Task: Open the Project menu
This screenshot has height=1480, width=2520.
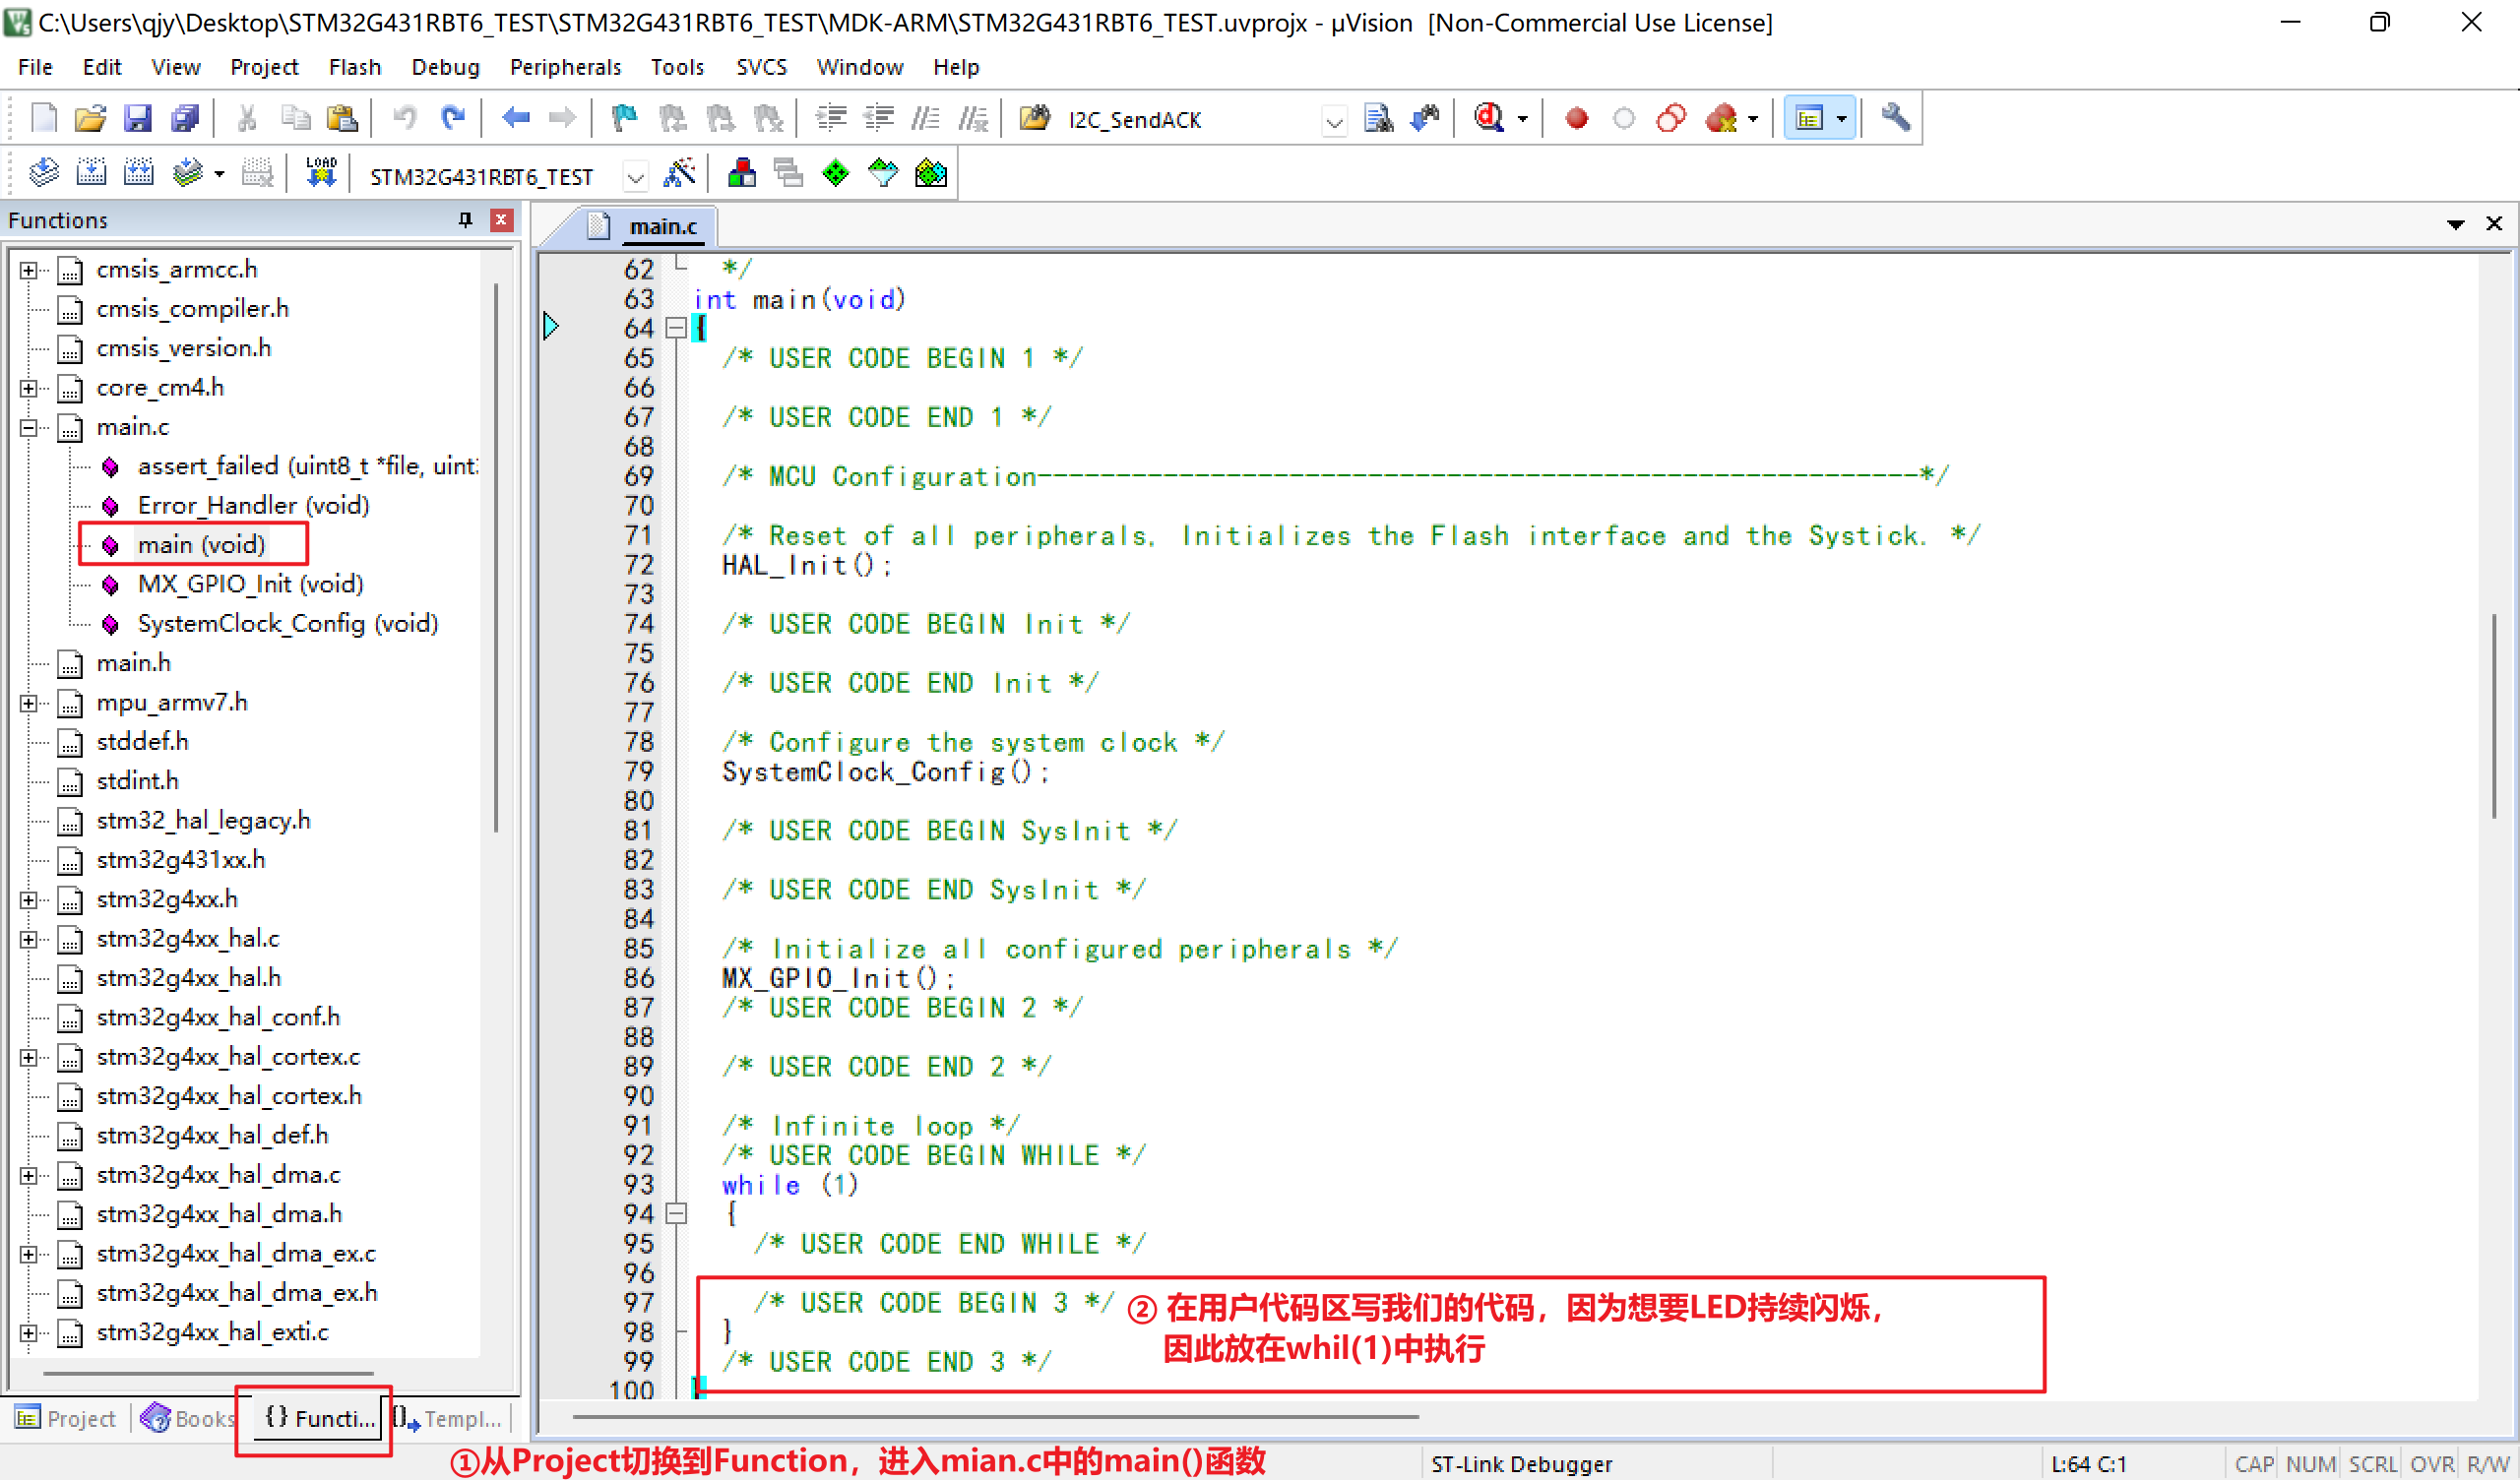Action: [x=264, y=67]
